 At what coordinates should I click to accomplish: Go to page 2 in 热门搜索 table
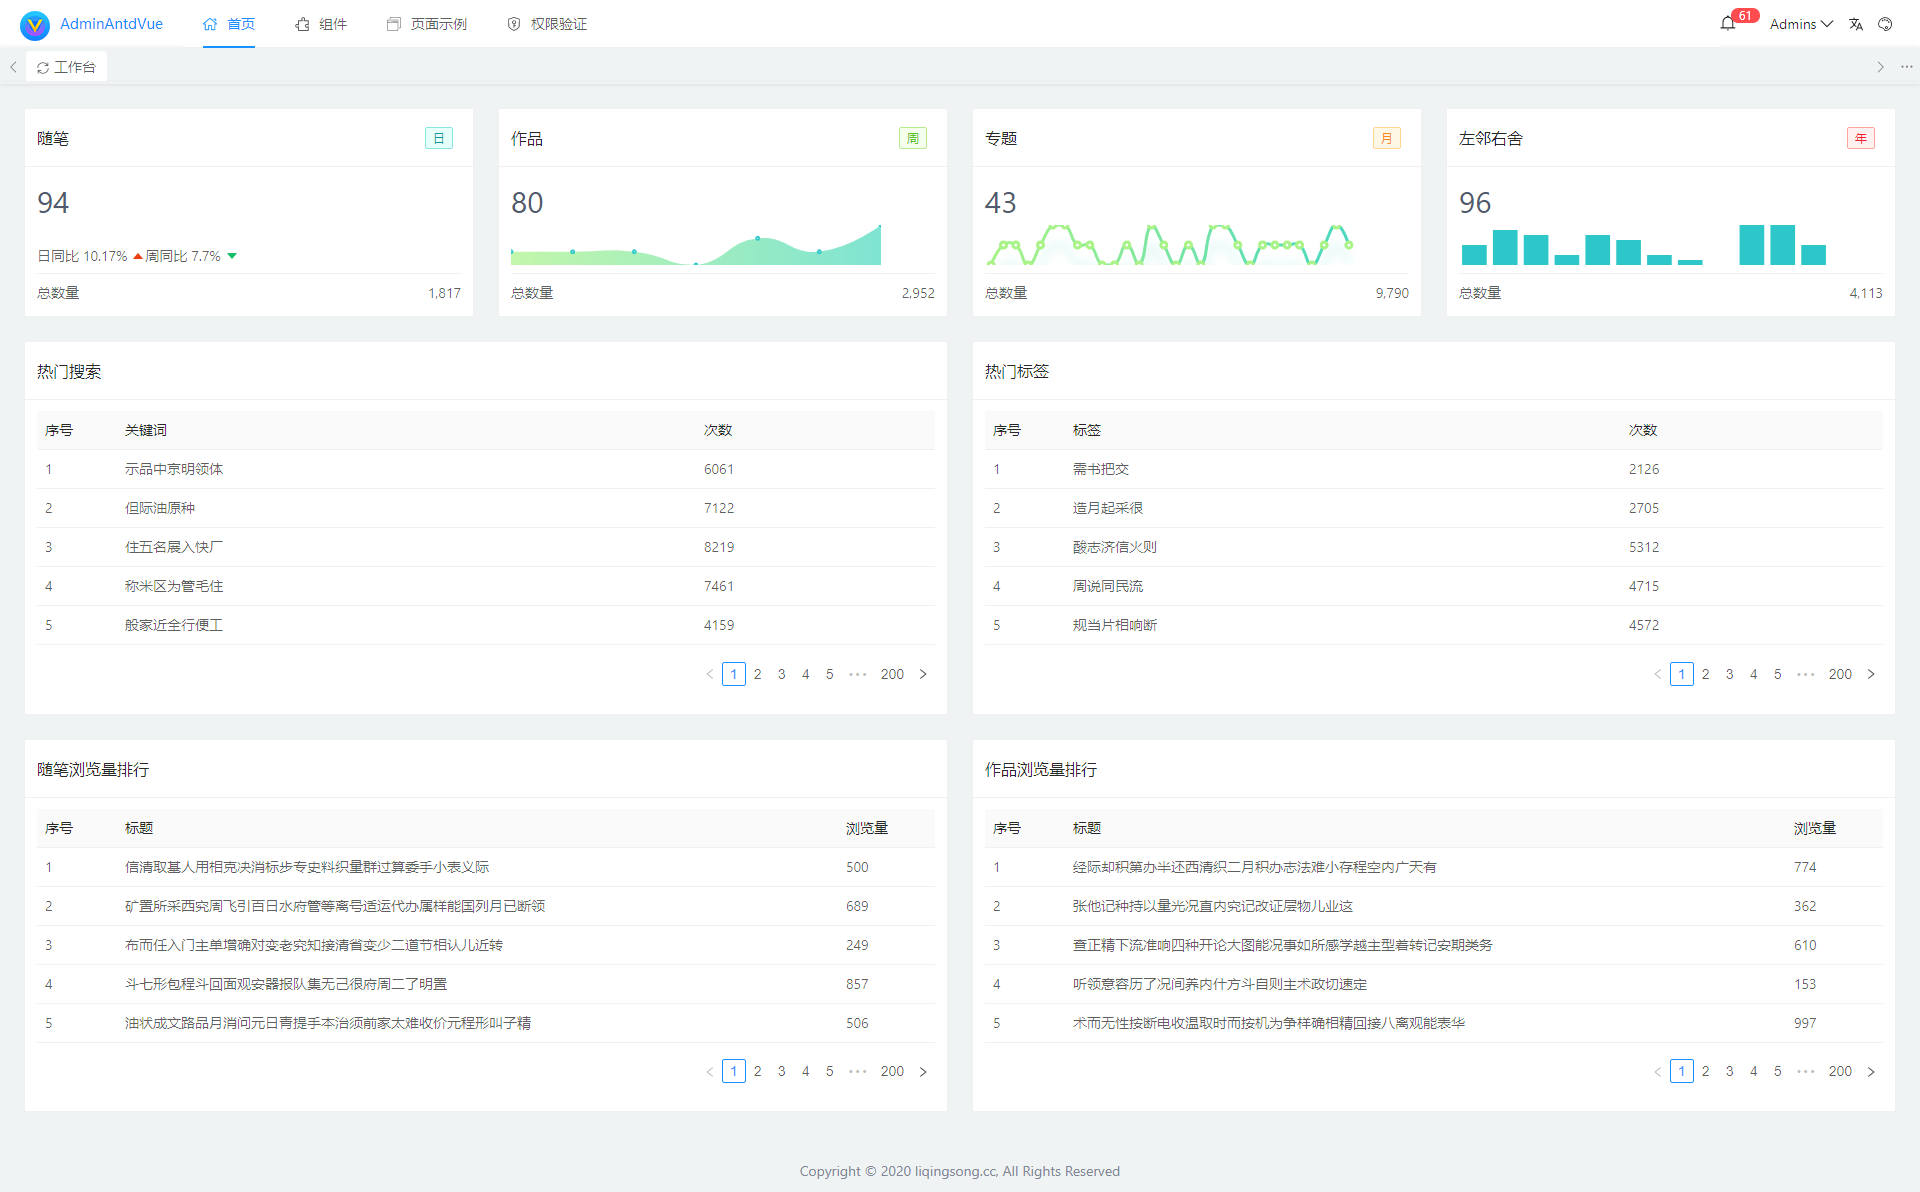(758, 674)
